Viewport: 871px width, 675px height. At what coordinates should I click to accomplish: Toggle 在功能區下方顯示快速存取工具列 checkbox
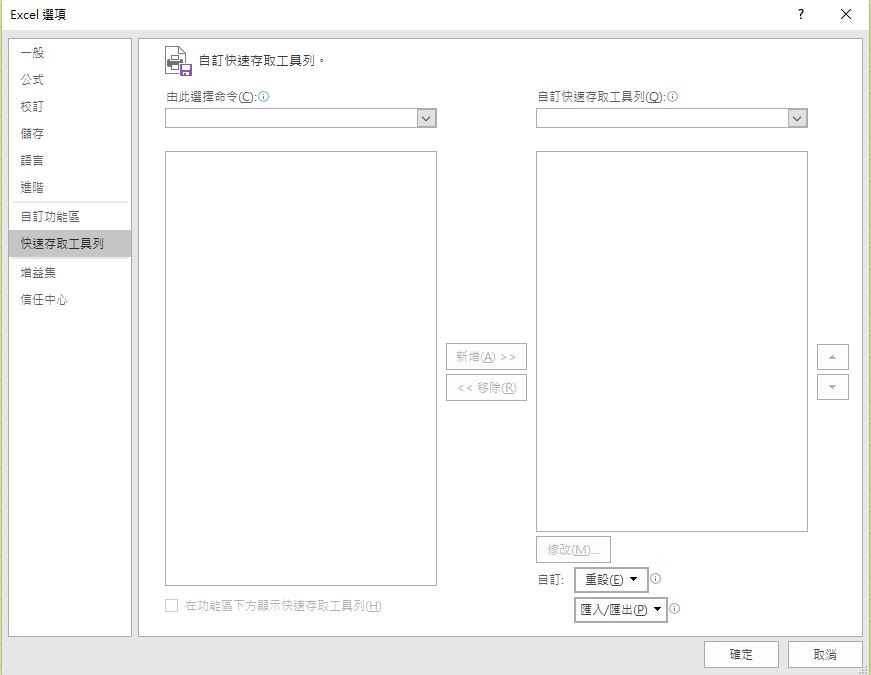(x=172, y=606)
